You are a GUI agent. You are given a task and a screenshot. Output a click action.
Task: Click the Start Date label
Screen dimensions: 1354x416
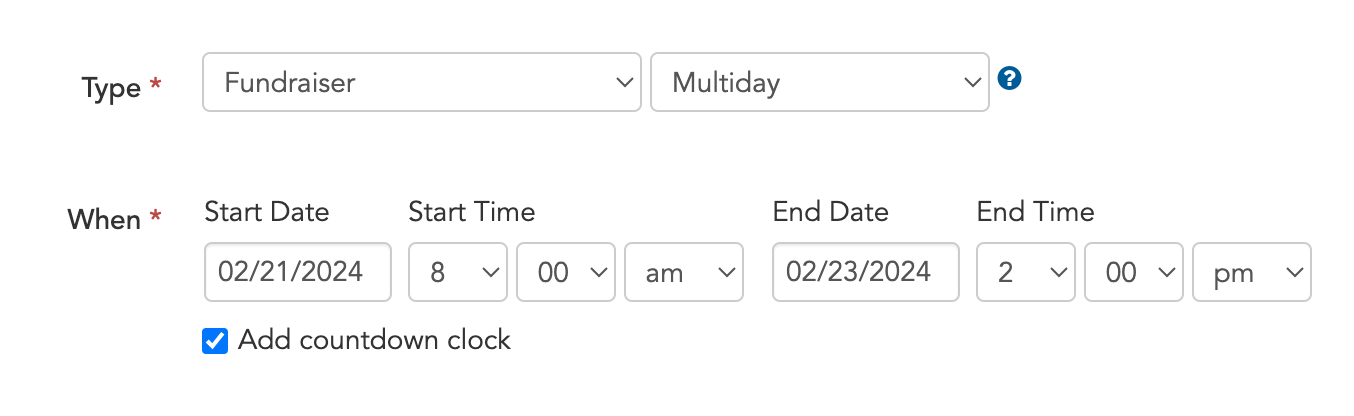(266, 212)
